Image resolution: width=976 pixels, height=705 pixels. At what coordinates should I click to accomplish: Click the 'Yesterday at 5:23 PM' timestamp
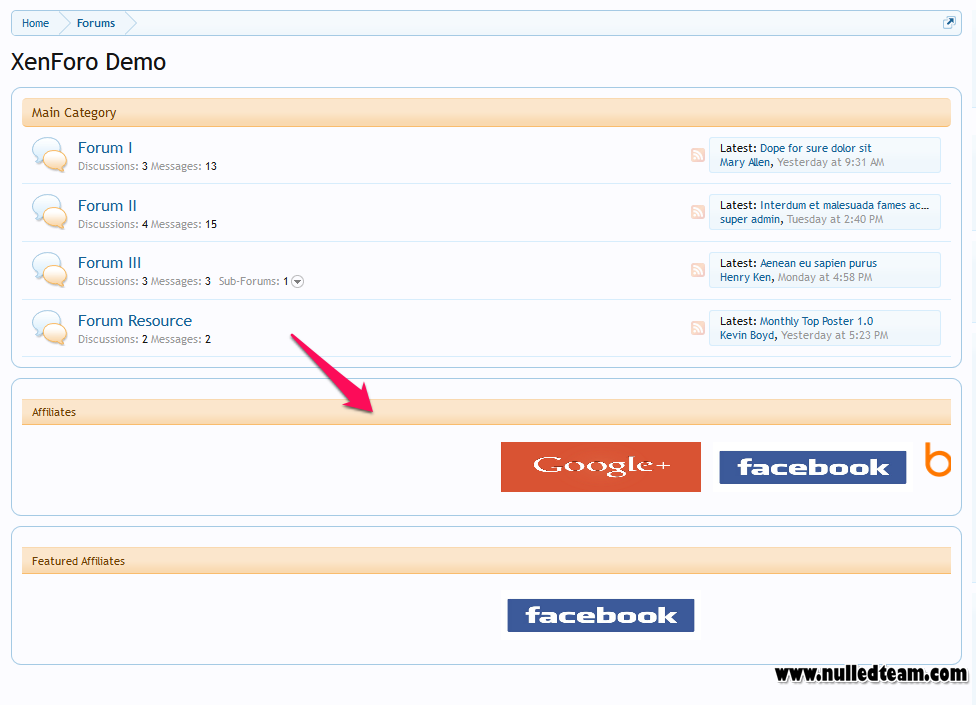(835, 335)
